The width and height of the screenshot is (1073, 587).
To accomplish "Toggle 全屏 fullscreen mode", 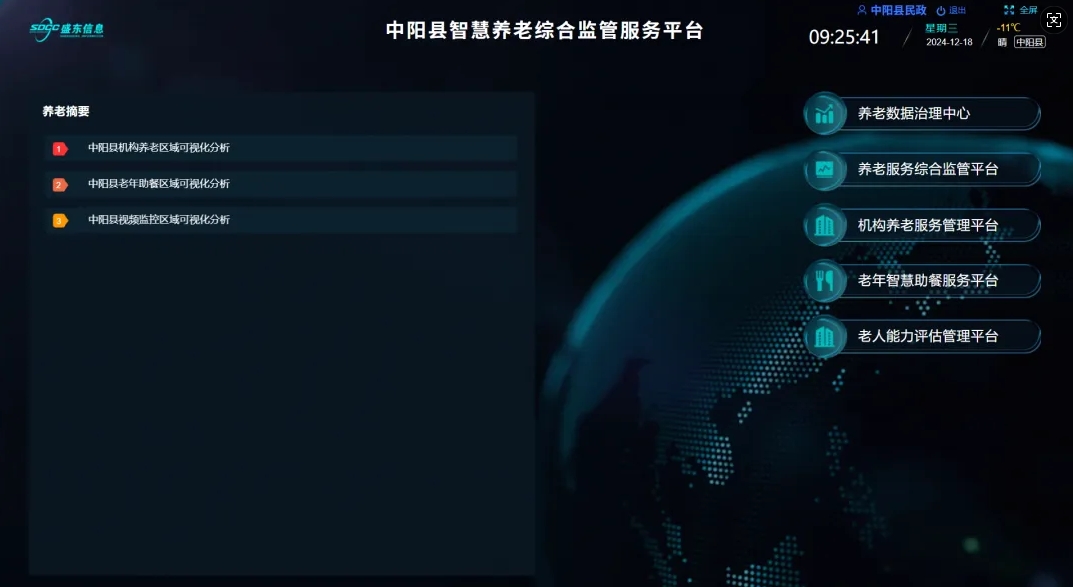I will click(1029, 10).
